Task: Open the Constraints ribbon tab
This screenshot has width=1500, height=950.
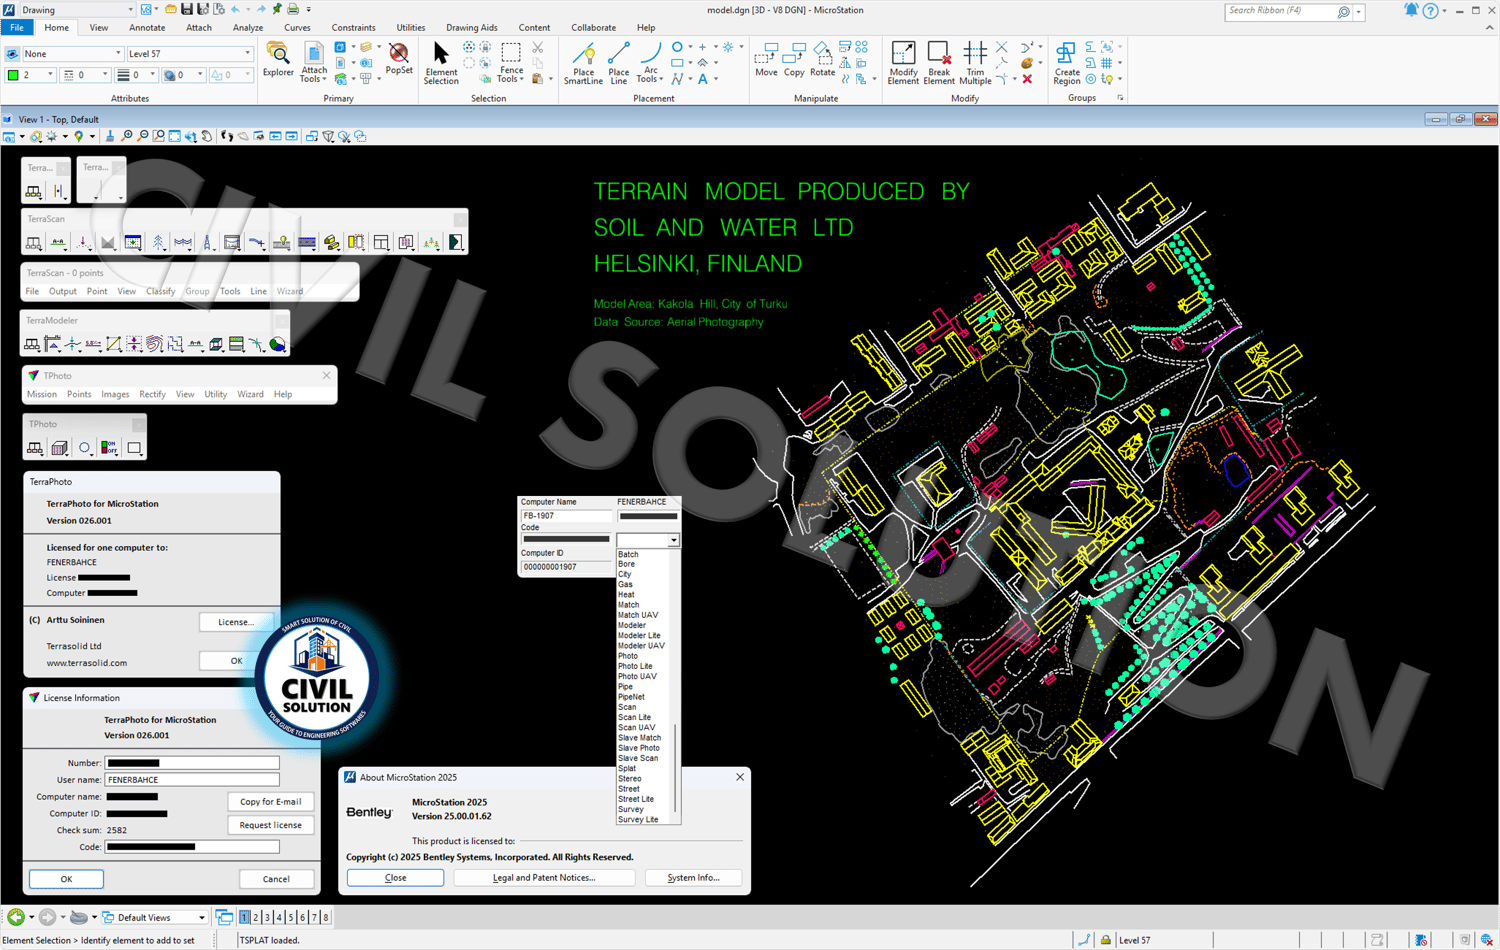Action: click(x=353, y=28)
